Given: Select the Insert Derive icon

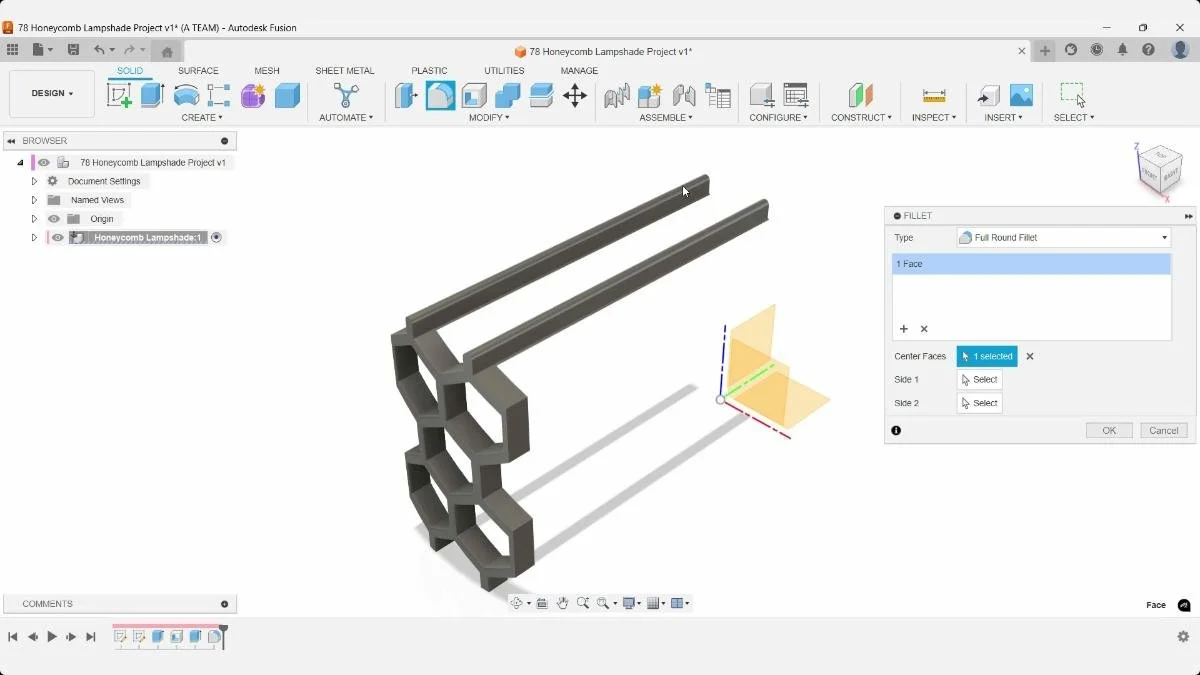Looking at the screenshot, I should (x=988, y=95).
